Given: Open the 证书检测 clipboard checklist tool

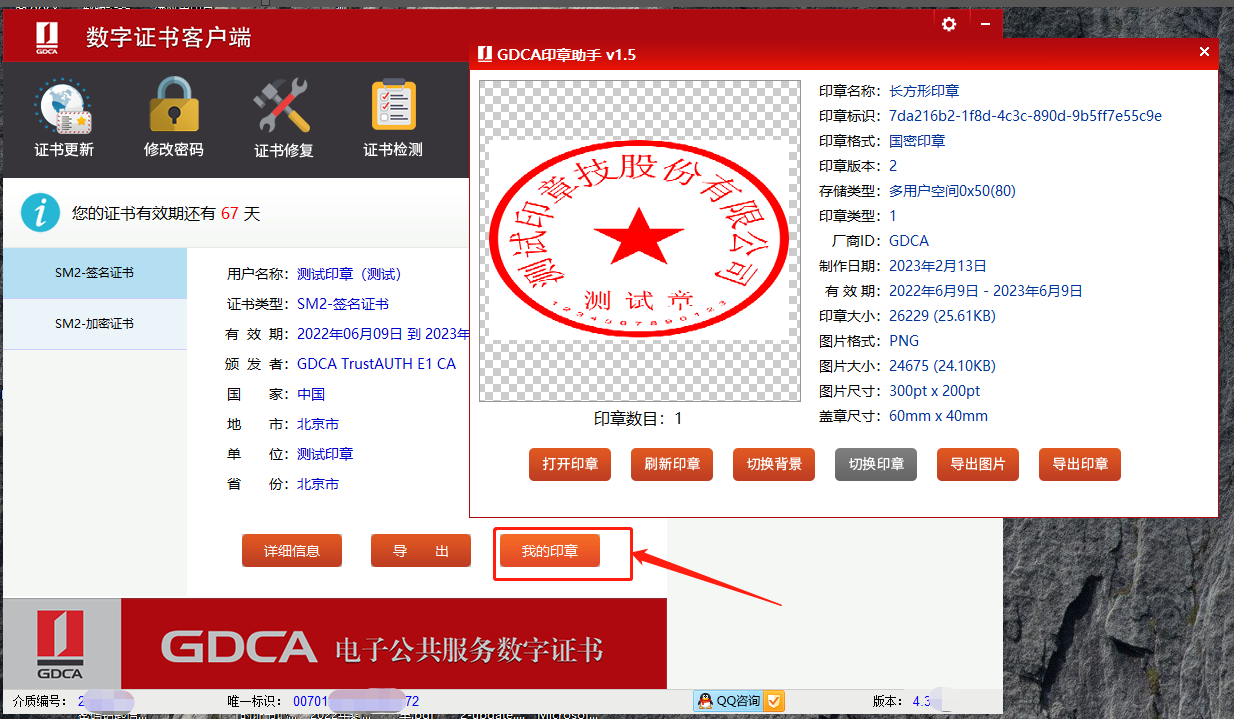Looking at the screenshot, I should pyautogui.click(x=393, y=118).
